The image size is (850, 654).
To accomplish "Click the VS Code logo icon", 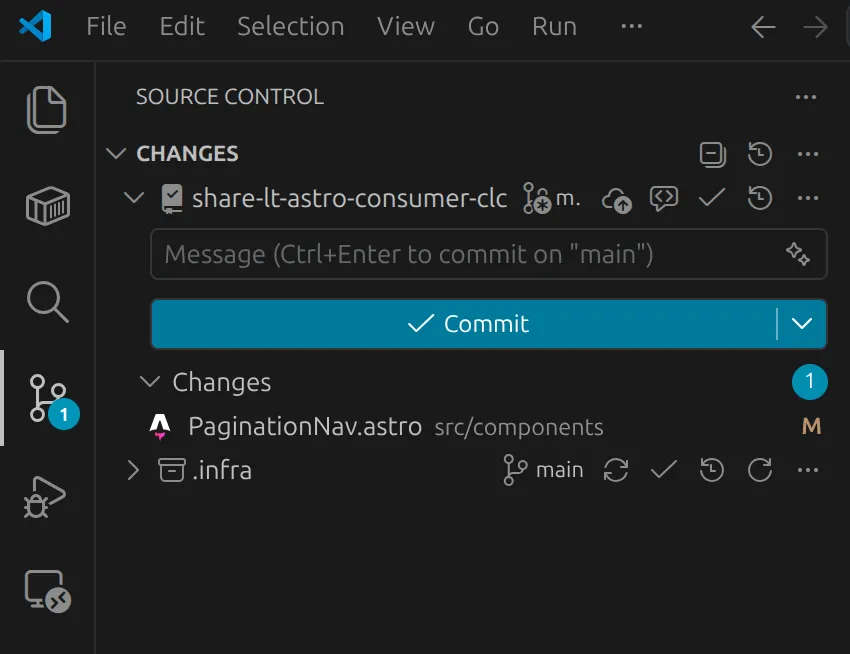I will pyautogui.click(x=35, y=26).
